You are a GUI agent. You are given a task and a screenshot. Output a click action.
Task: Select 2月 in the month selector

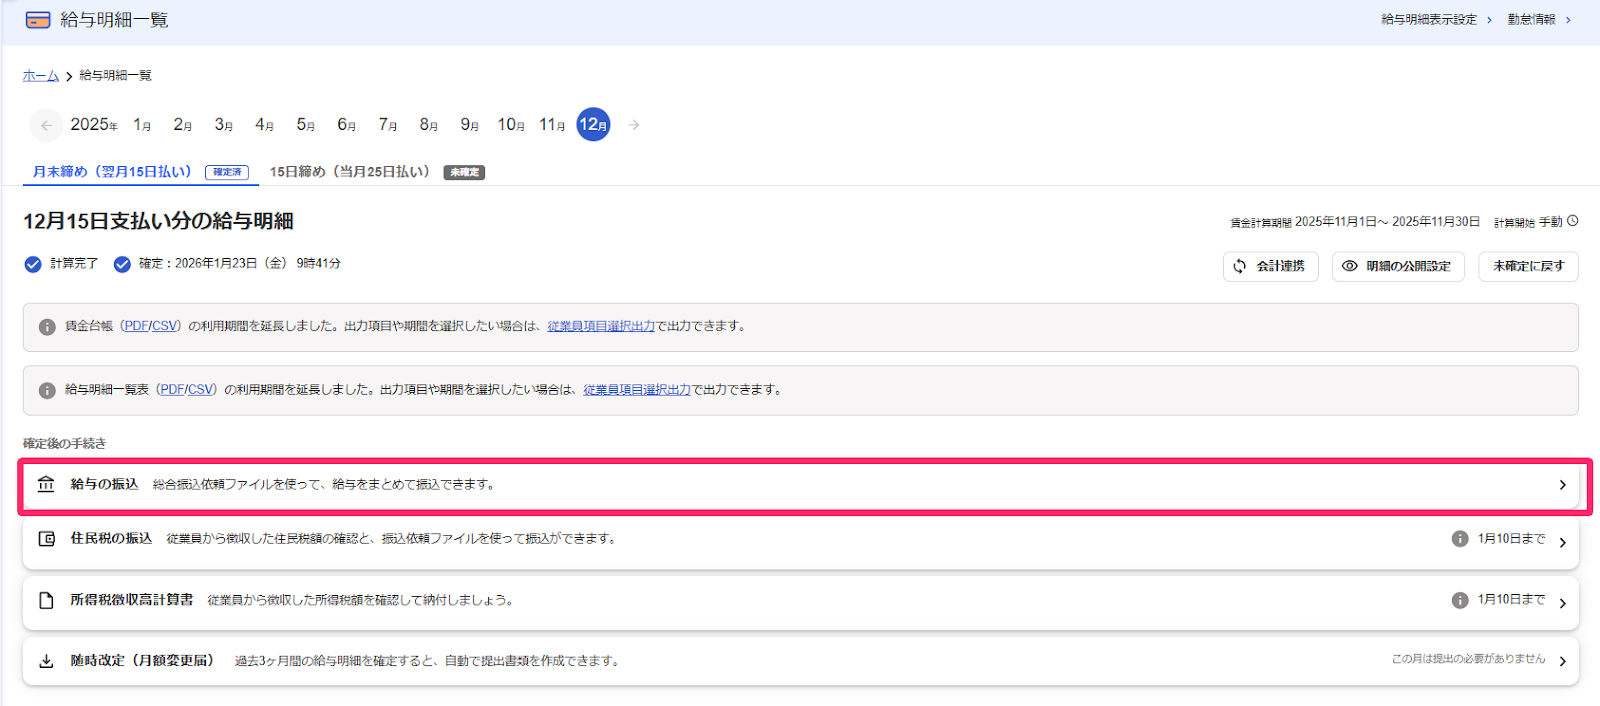(x=183, y=125)
